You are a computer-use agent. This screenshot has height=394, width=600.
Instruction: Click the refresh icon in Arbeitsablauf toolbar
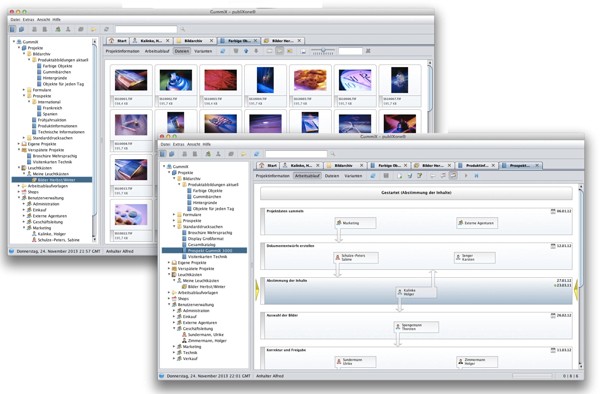click(x=373, y=176)
